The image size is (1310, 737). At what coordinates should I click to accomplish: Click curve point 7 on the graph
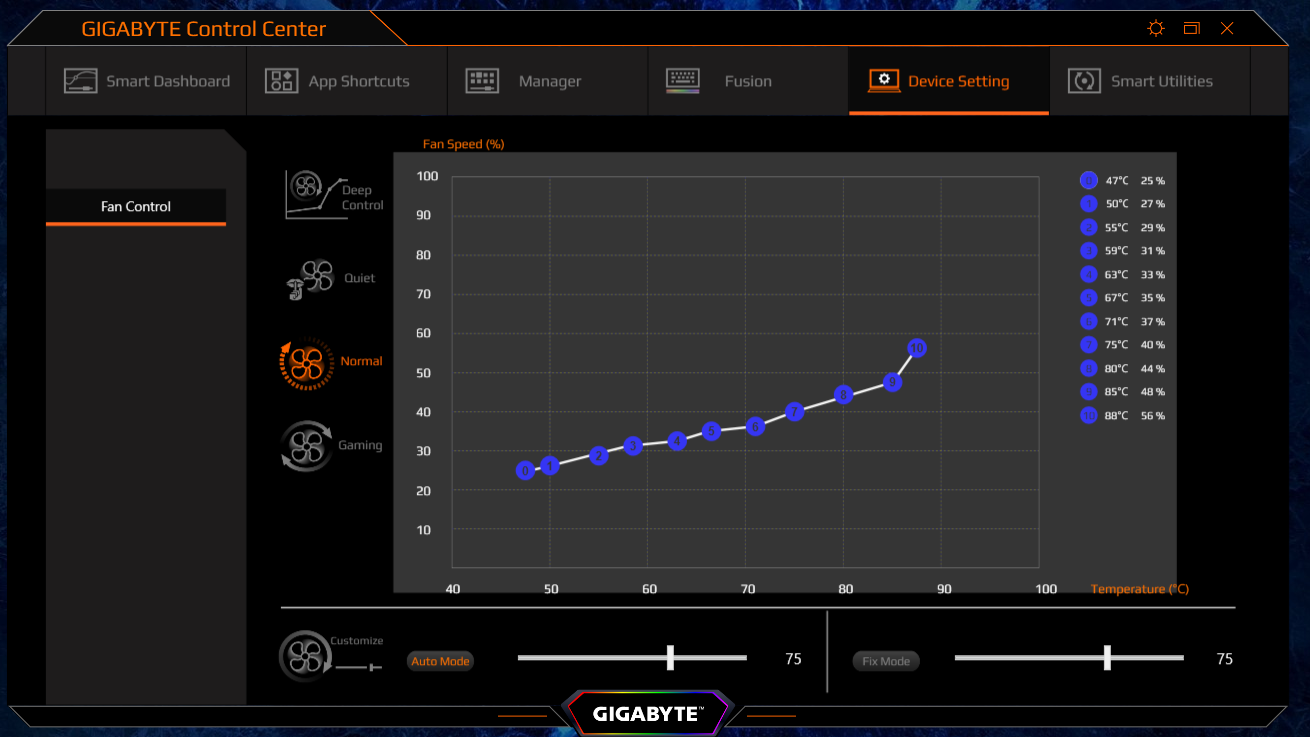pos(795,411)
